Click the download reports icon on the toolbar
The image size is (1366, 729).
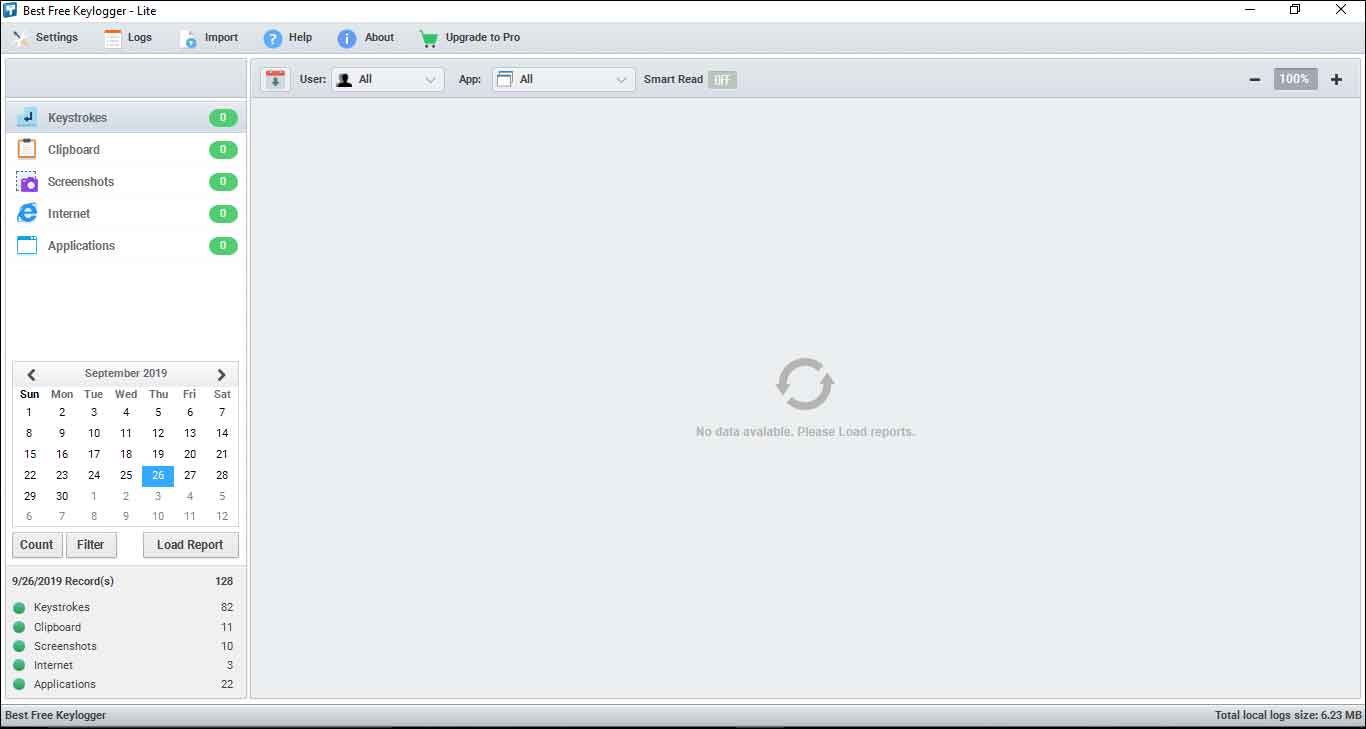(x=275, y=78)
